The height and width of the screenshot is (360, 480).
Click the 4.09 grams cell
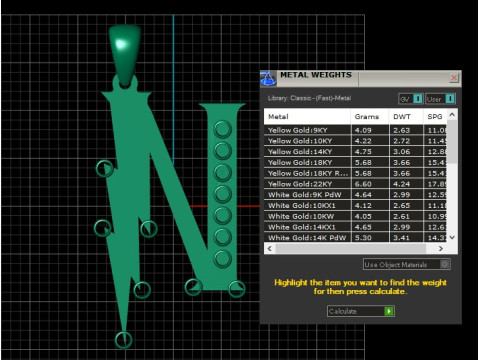370,130
